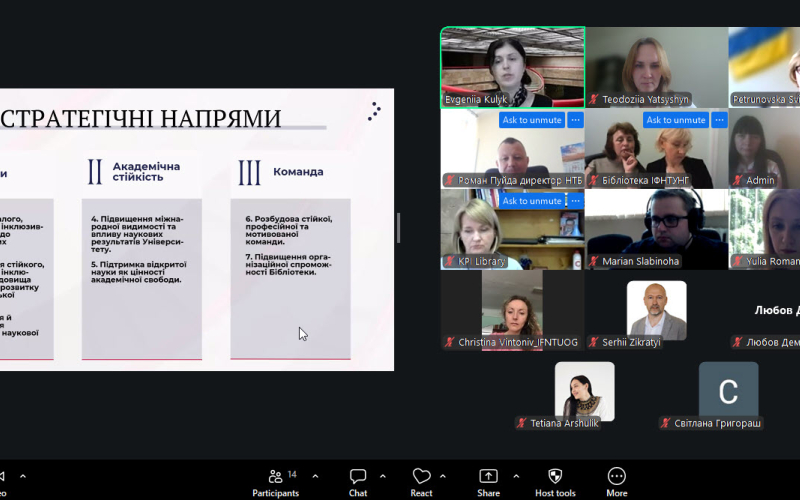Screen dimensions: 800x500
Task: Click the Evgeniia Kulyk name label
Action: [x=476, y=99]
